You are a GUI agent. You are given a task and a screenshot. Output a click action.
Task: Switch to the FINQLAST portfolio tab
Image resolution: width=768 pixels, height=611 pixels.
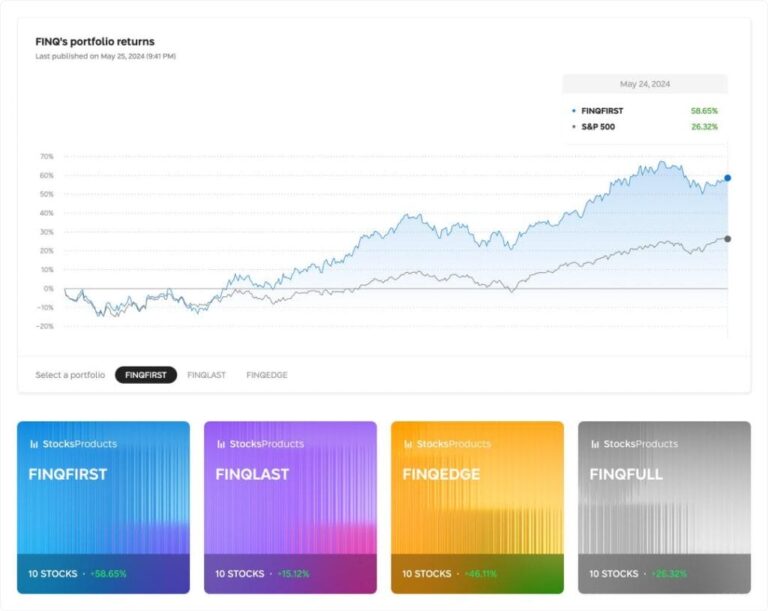point(206,375)
